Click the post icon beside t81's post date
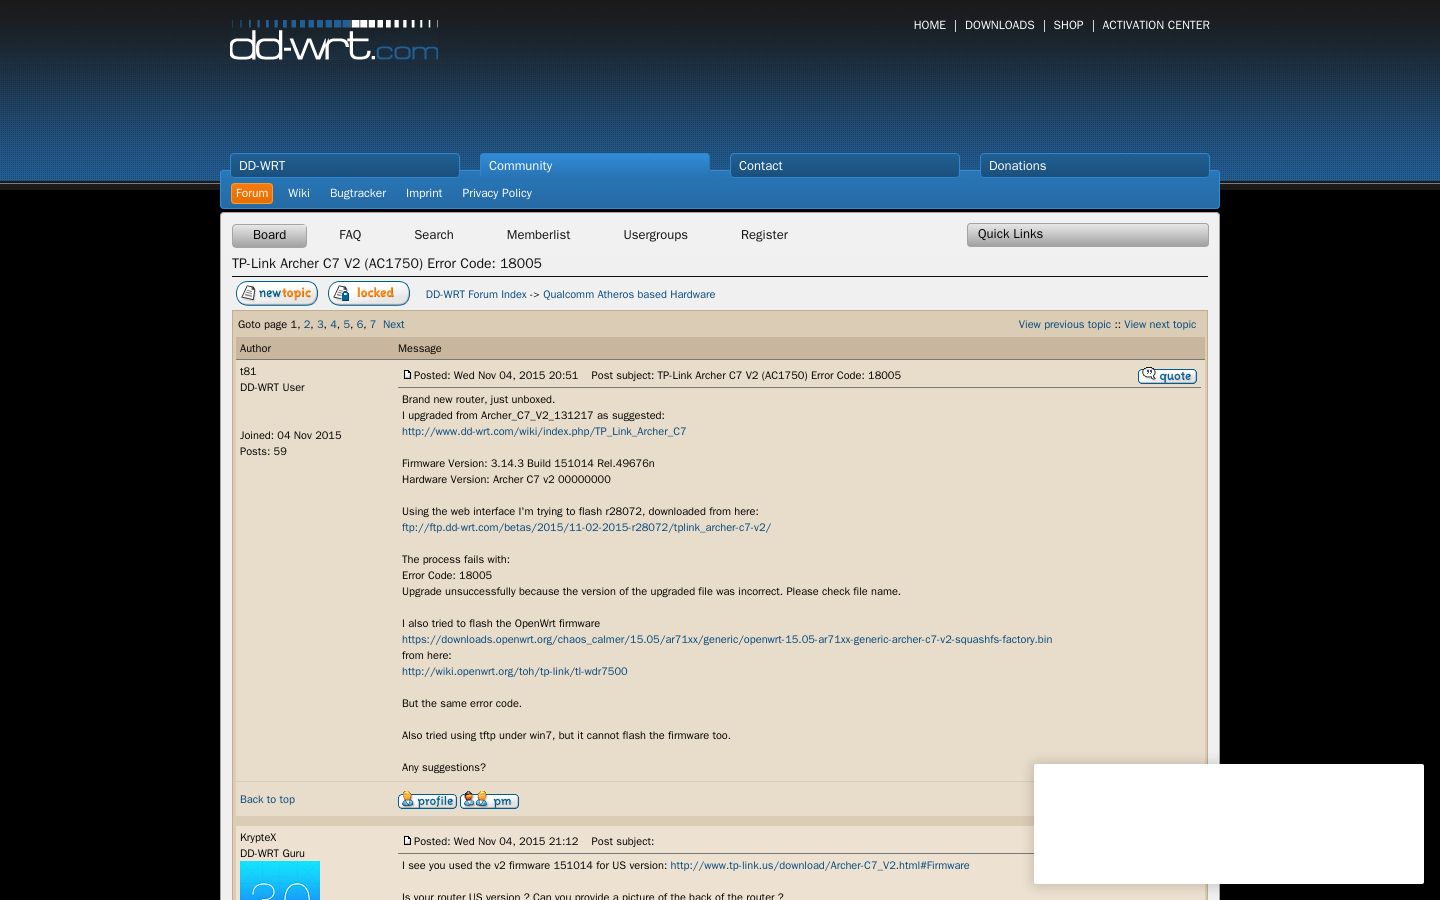 407,375
